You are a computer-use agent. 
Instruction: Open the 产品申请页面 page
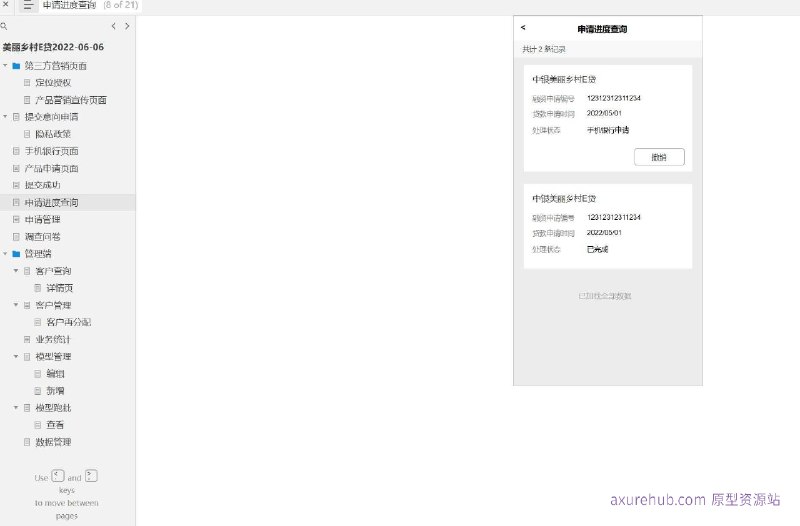[x=52, y=168]
